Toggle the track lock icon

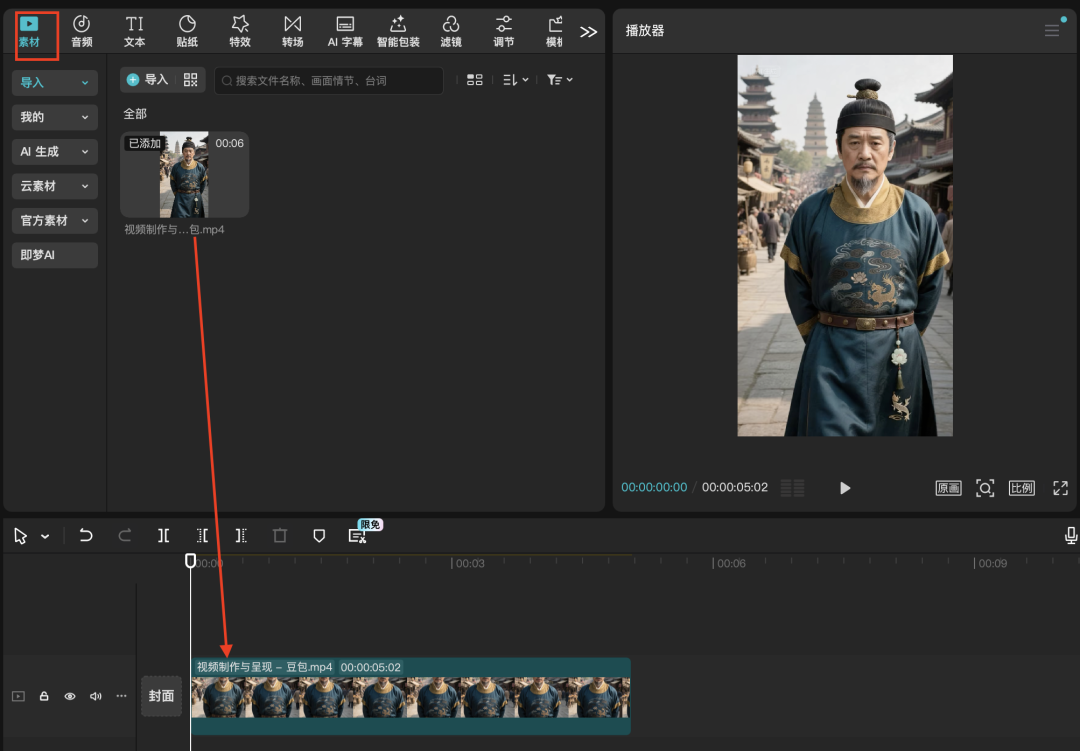(x=44, y=696)
